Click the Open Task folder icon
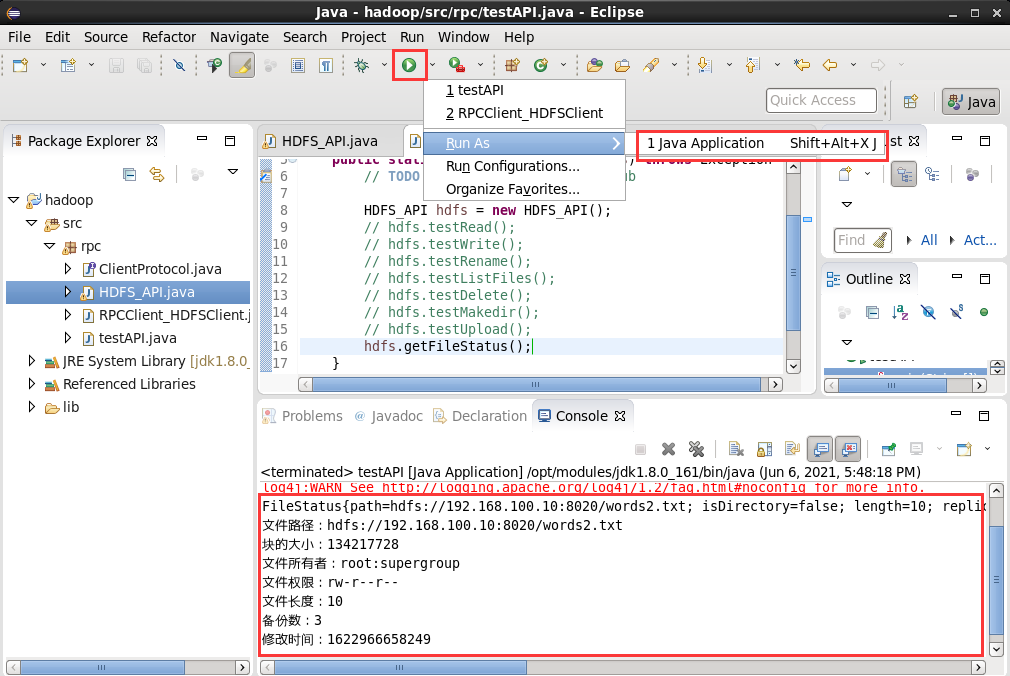1010x676 pixels. pos(622,65)
